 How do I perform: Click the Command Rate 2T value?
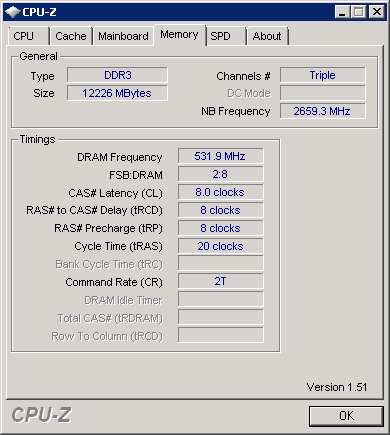point(220,281)
